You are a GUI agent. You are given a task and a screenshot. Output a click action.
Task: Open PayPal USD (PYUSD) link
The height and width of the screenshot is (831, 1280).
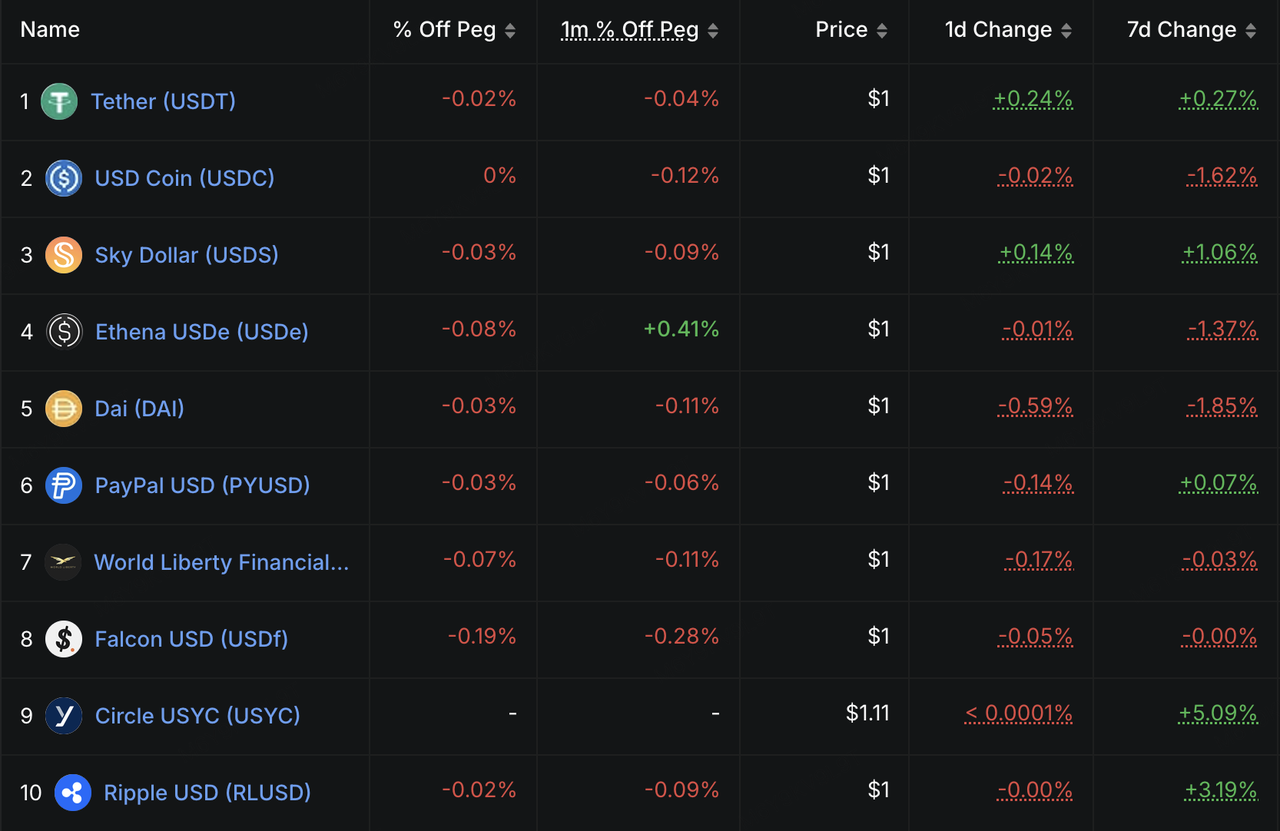(202, 485)
